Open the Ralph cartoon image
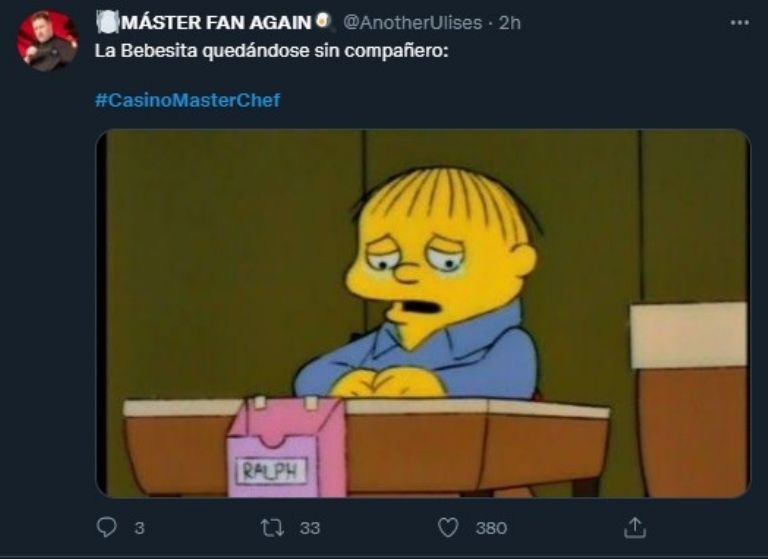Screen dimensions: 768x559 [x=423, y=314]
